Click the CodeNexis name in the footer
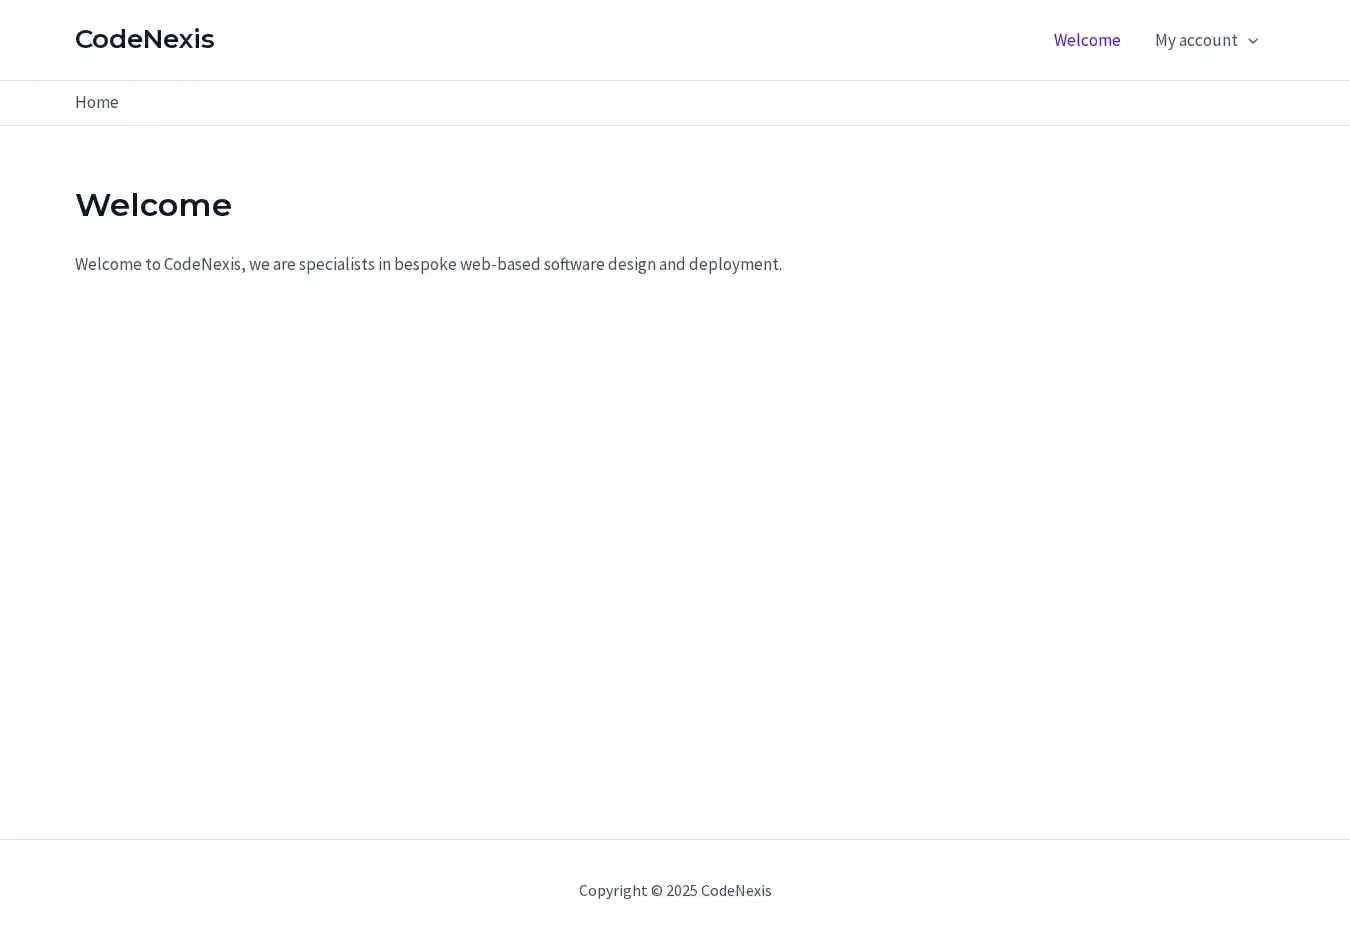 click(736, 890)
